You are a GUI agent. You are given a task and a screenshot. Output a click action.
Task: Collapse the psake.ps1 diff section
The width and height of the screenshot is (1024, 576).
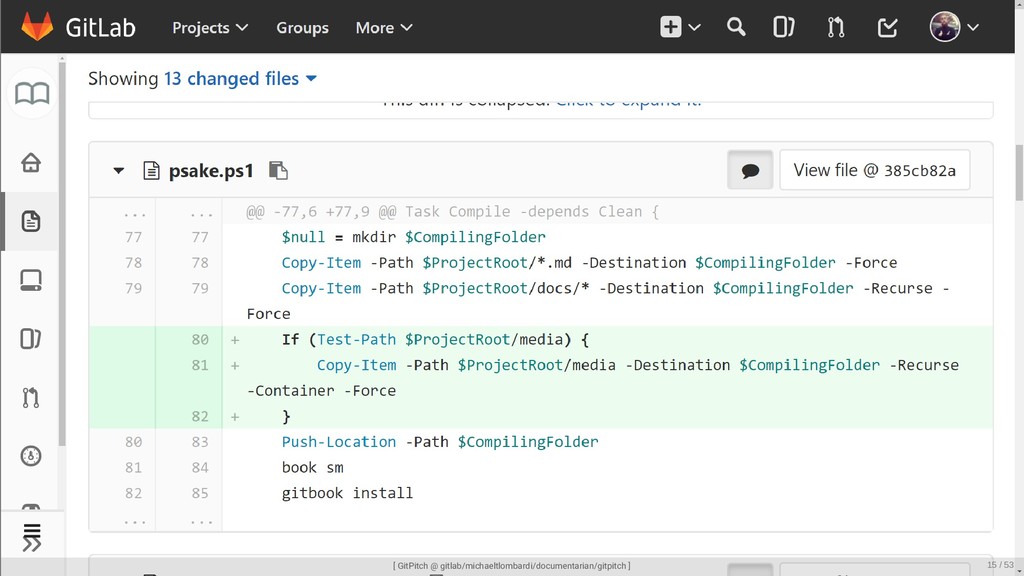tap(119, 171)
